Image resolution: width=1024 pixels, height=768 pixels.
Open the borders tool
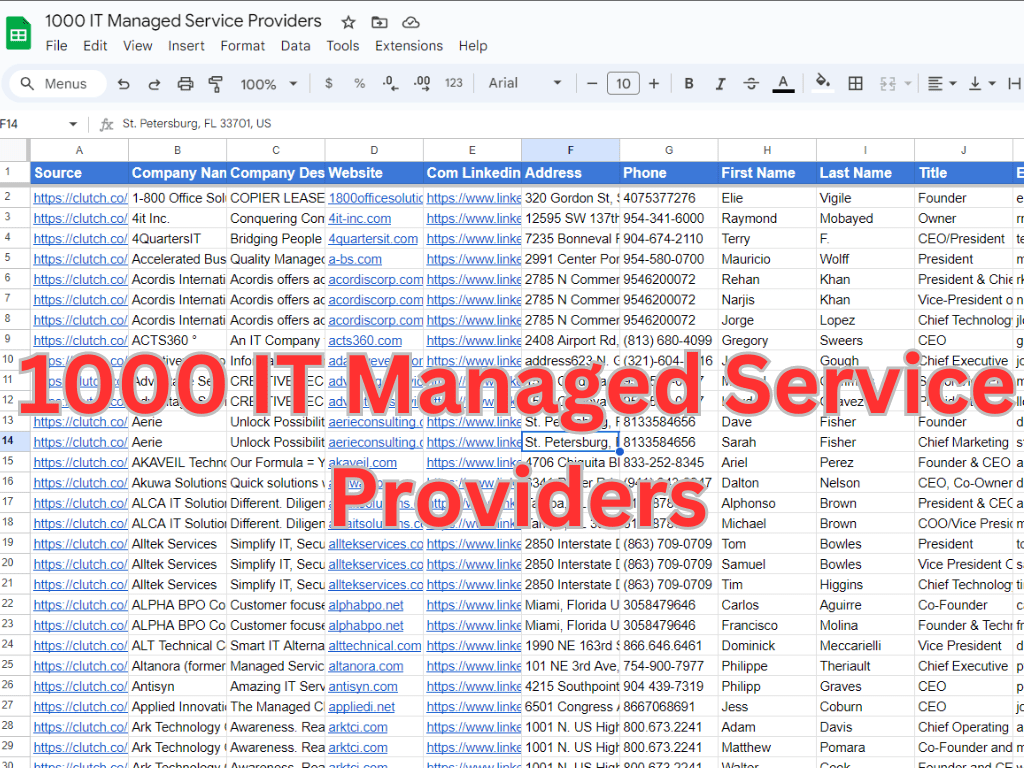(x=855, y=84)
